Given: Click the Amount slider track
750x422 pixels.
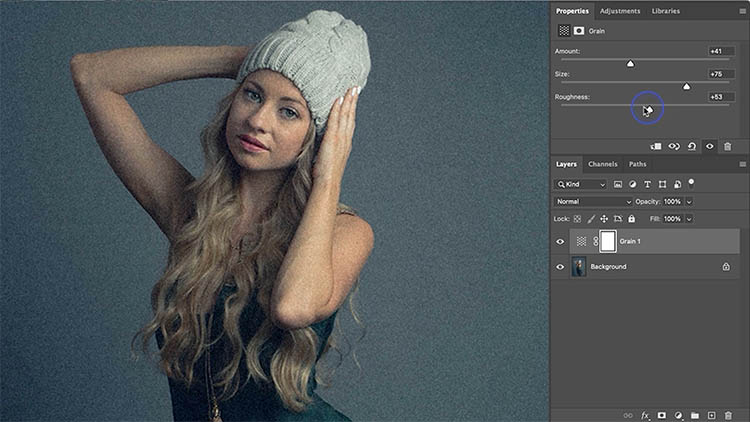Looking at the screenshot, I should click(600, 63).
